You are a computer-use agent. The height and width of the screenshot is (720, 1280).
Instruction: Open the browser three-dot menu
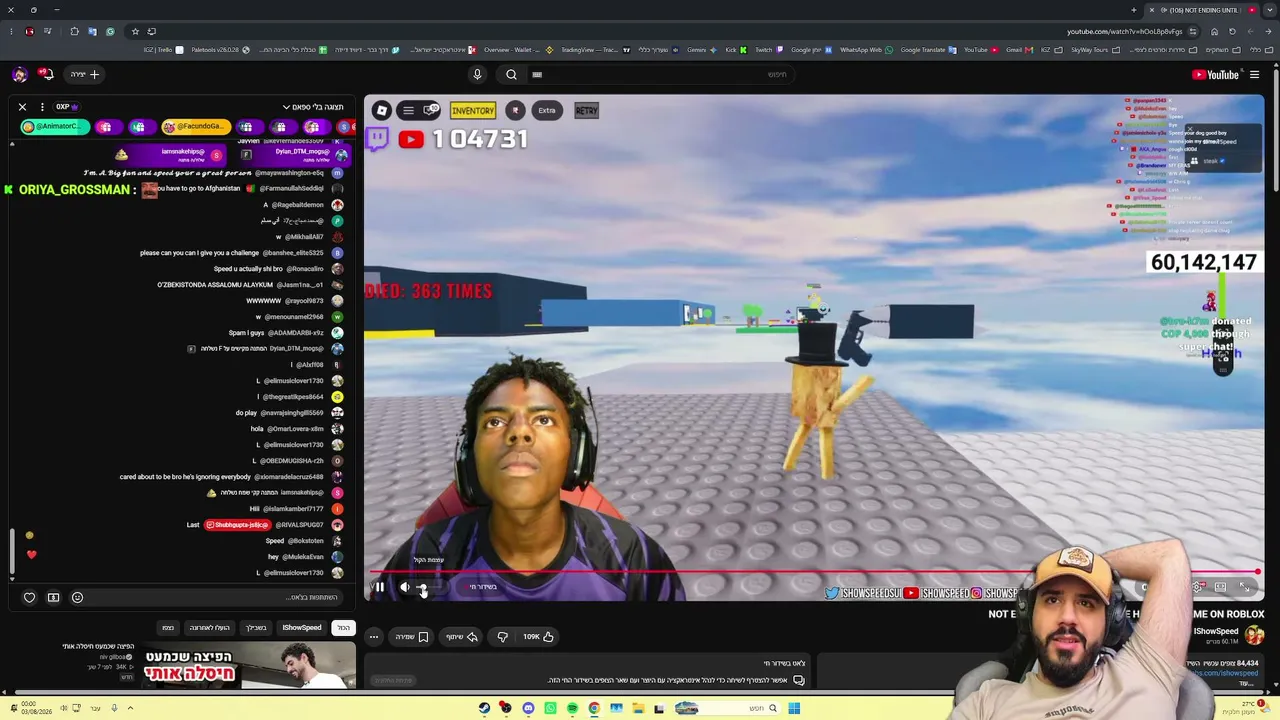click(x=11, y=31)
